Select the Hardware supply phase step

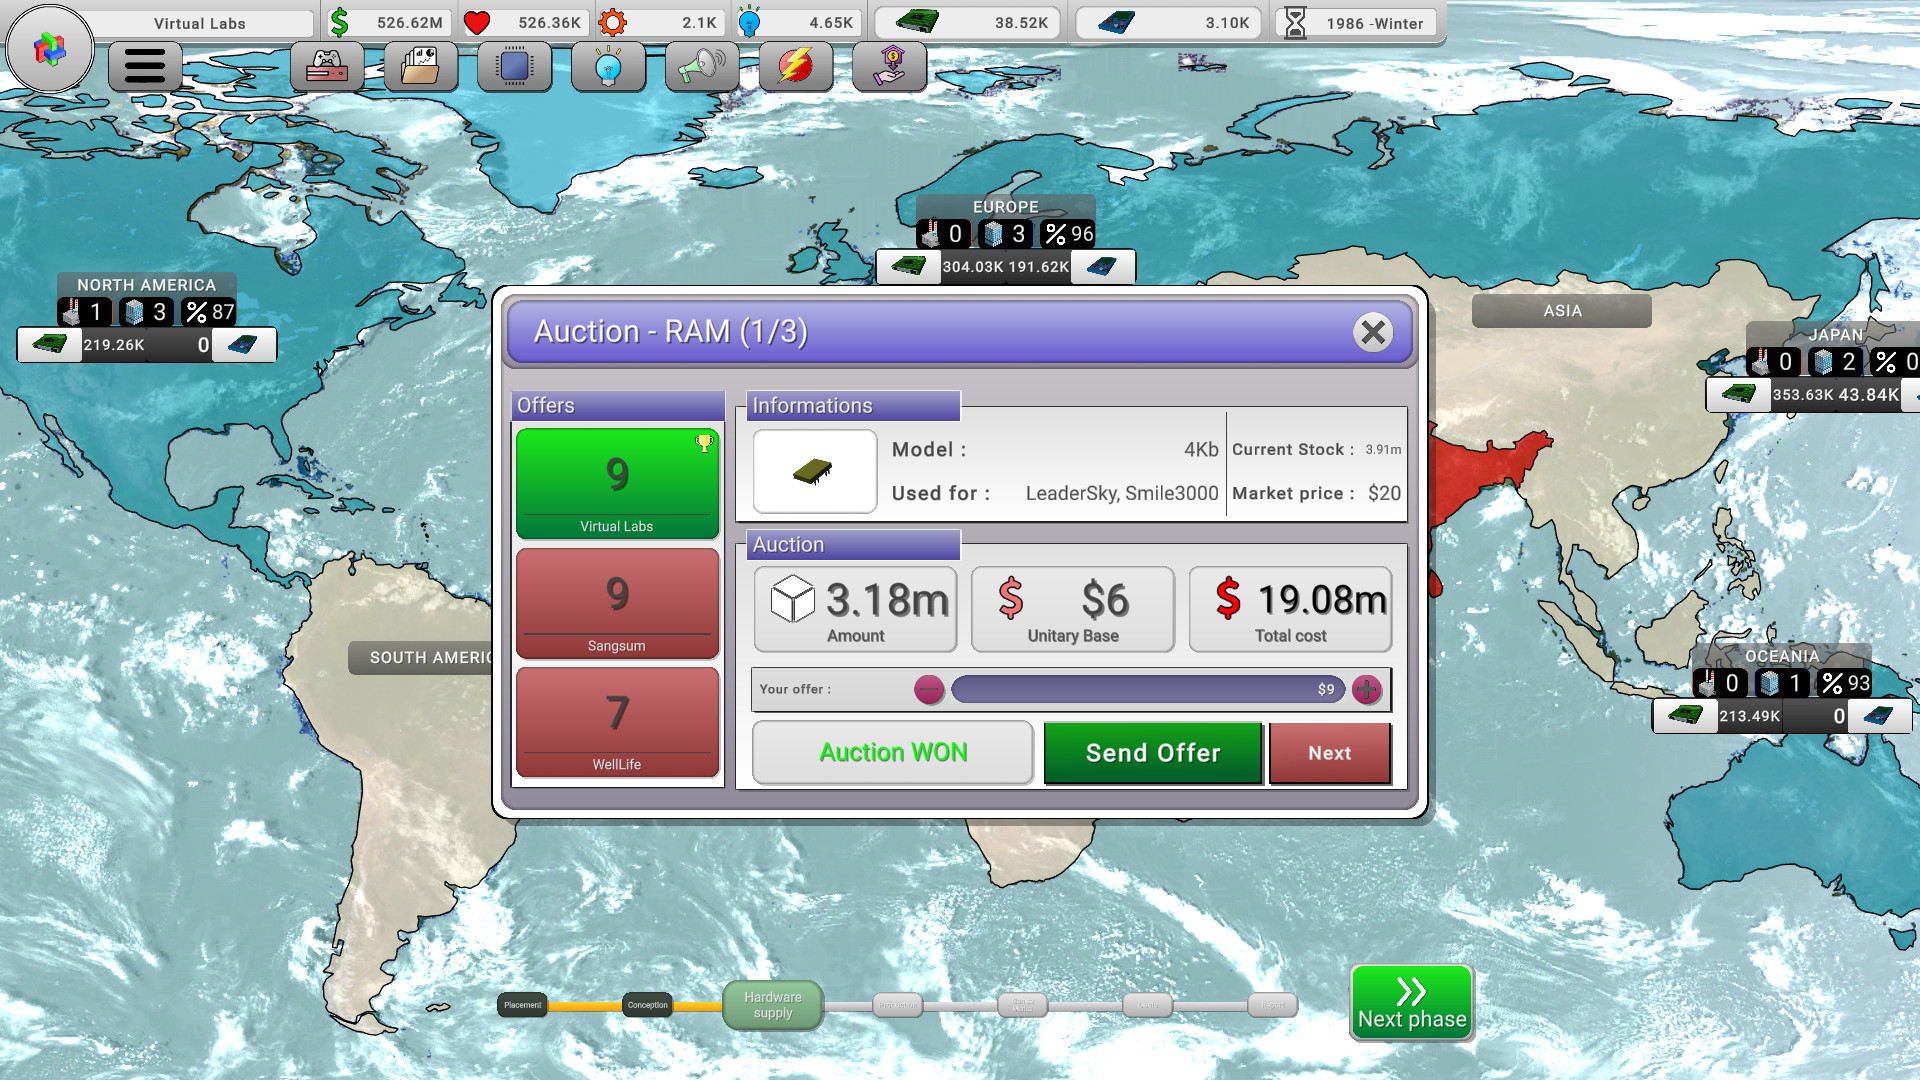click(x=772, y=1005)
